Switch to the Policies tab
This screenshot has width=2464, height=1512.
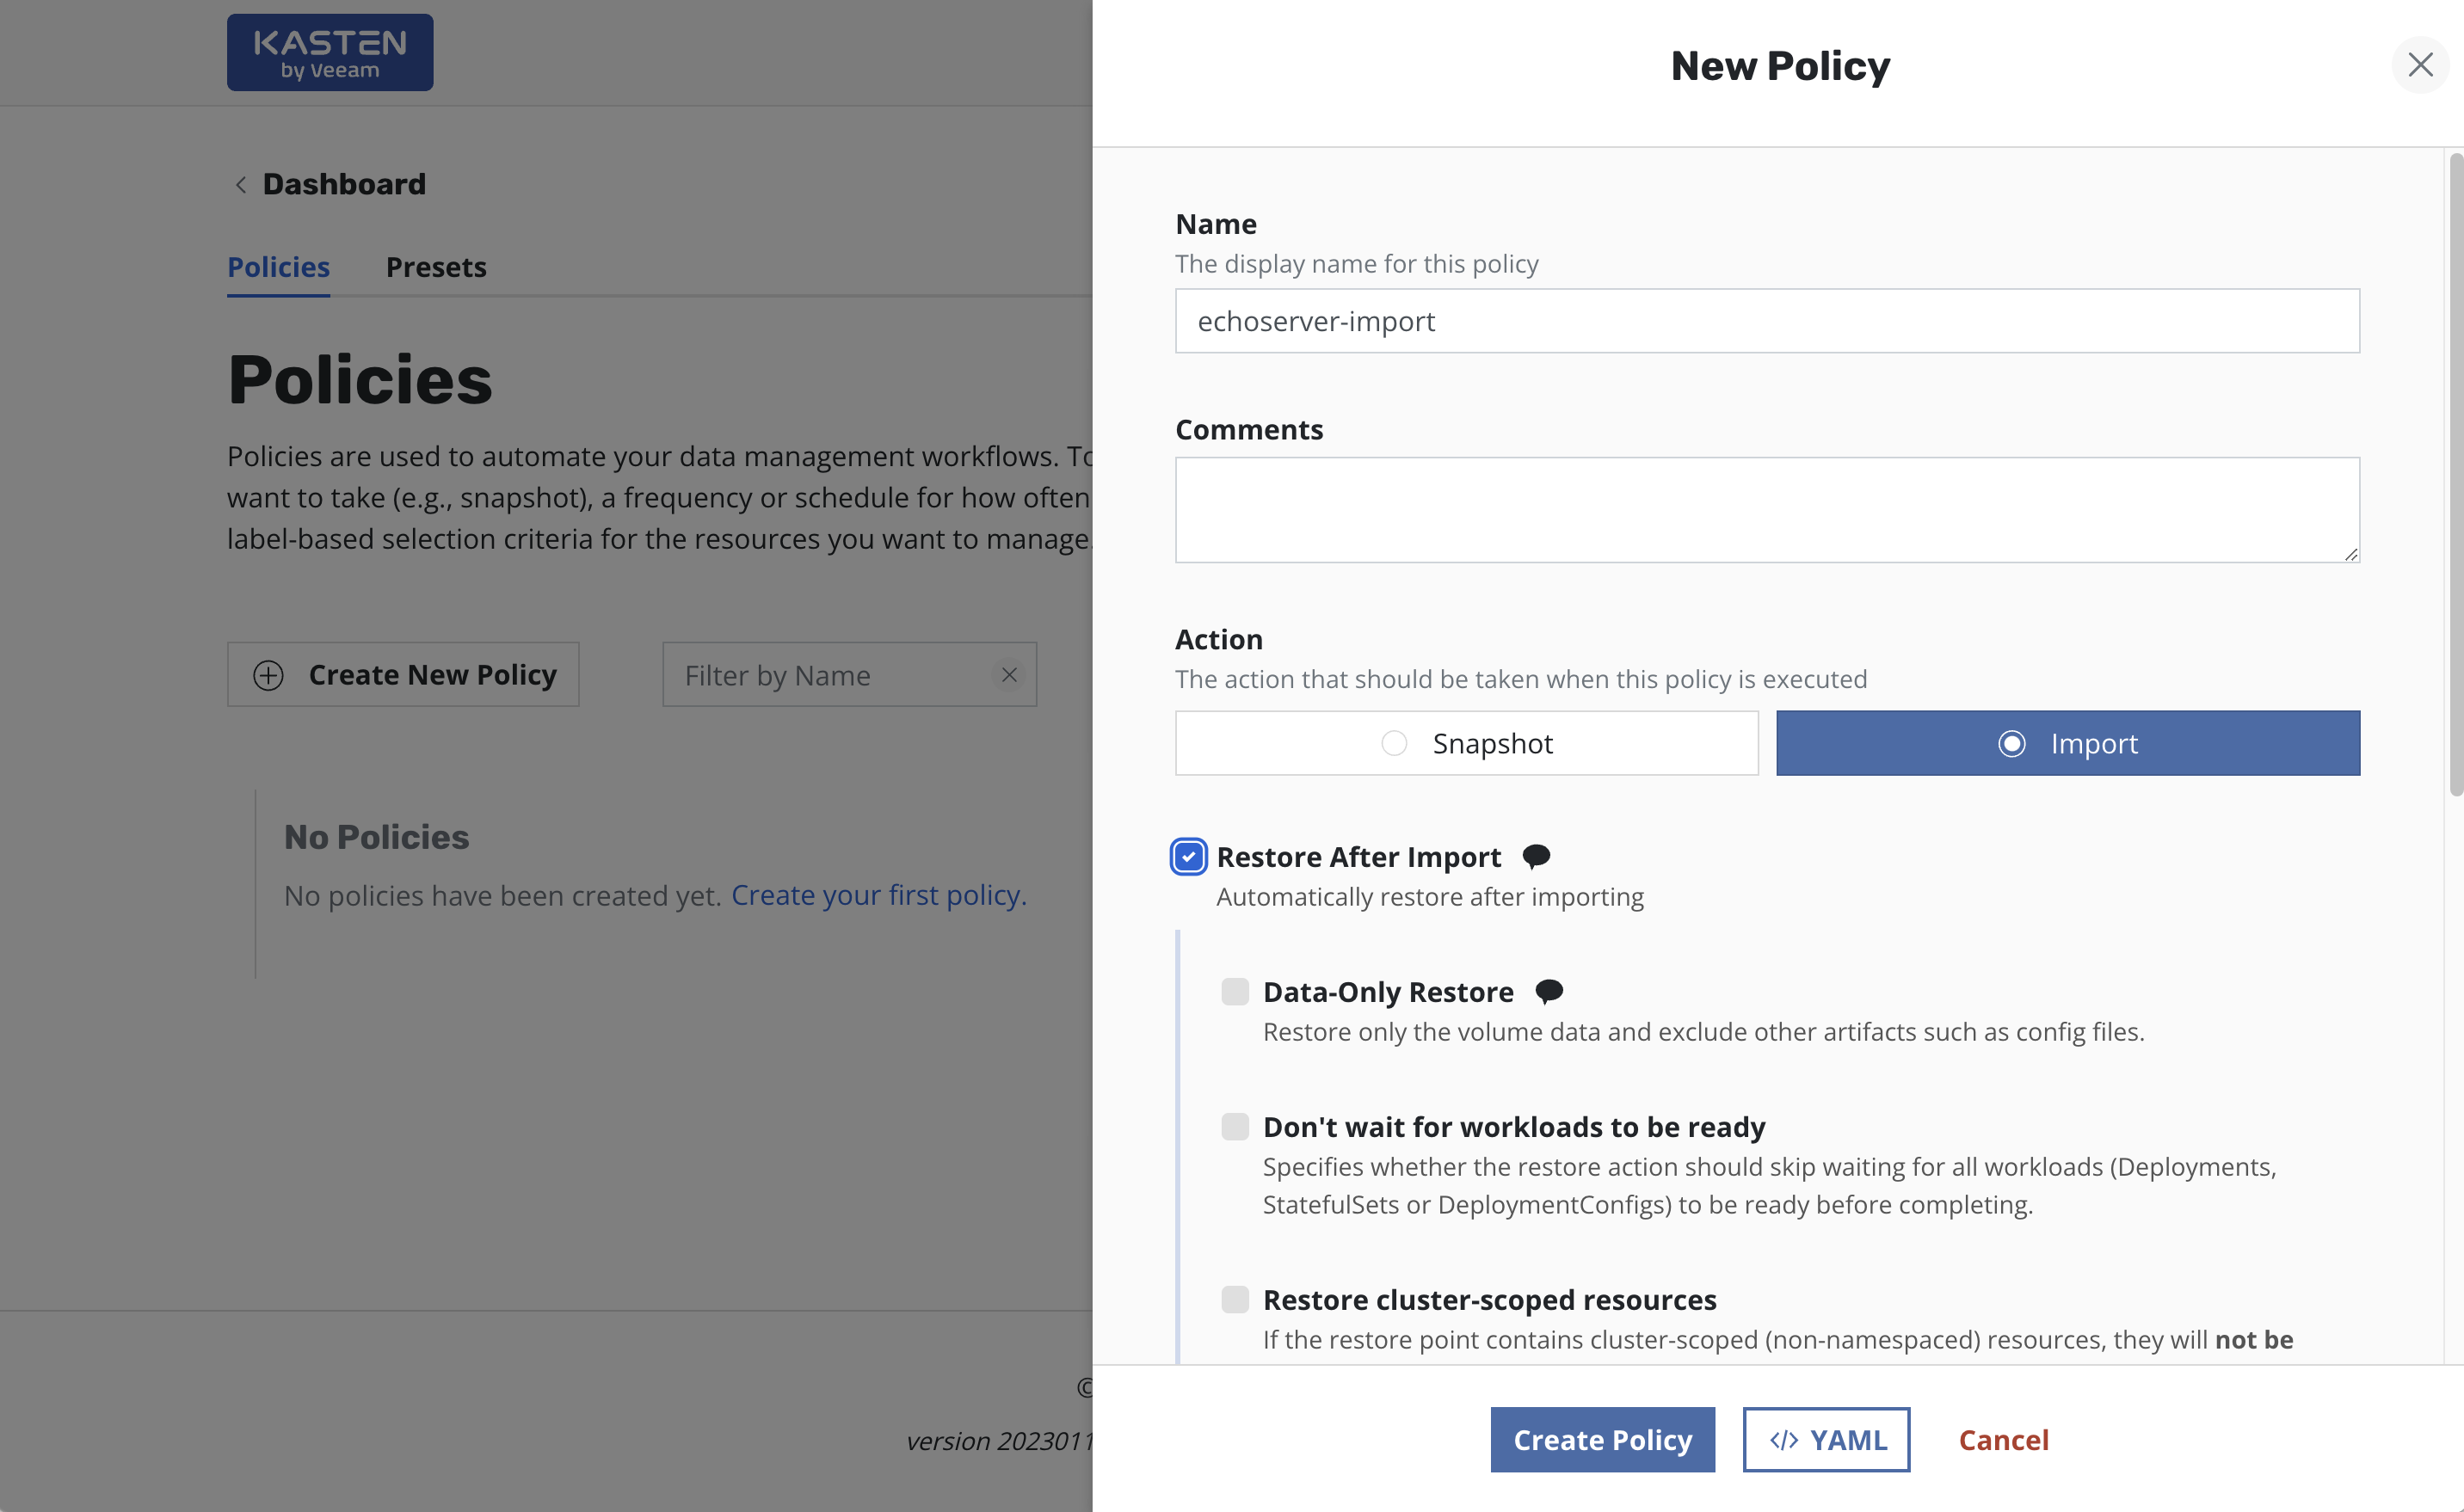(278, 267)
